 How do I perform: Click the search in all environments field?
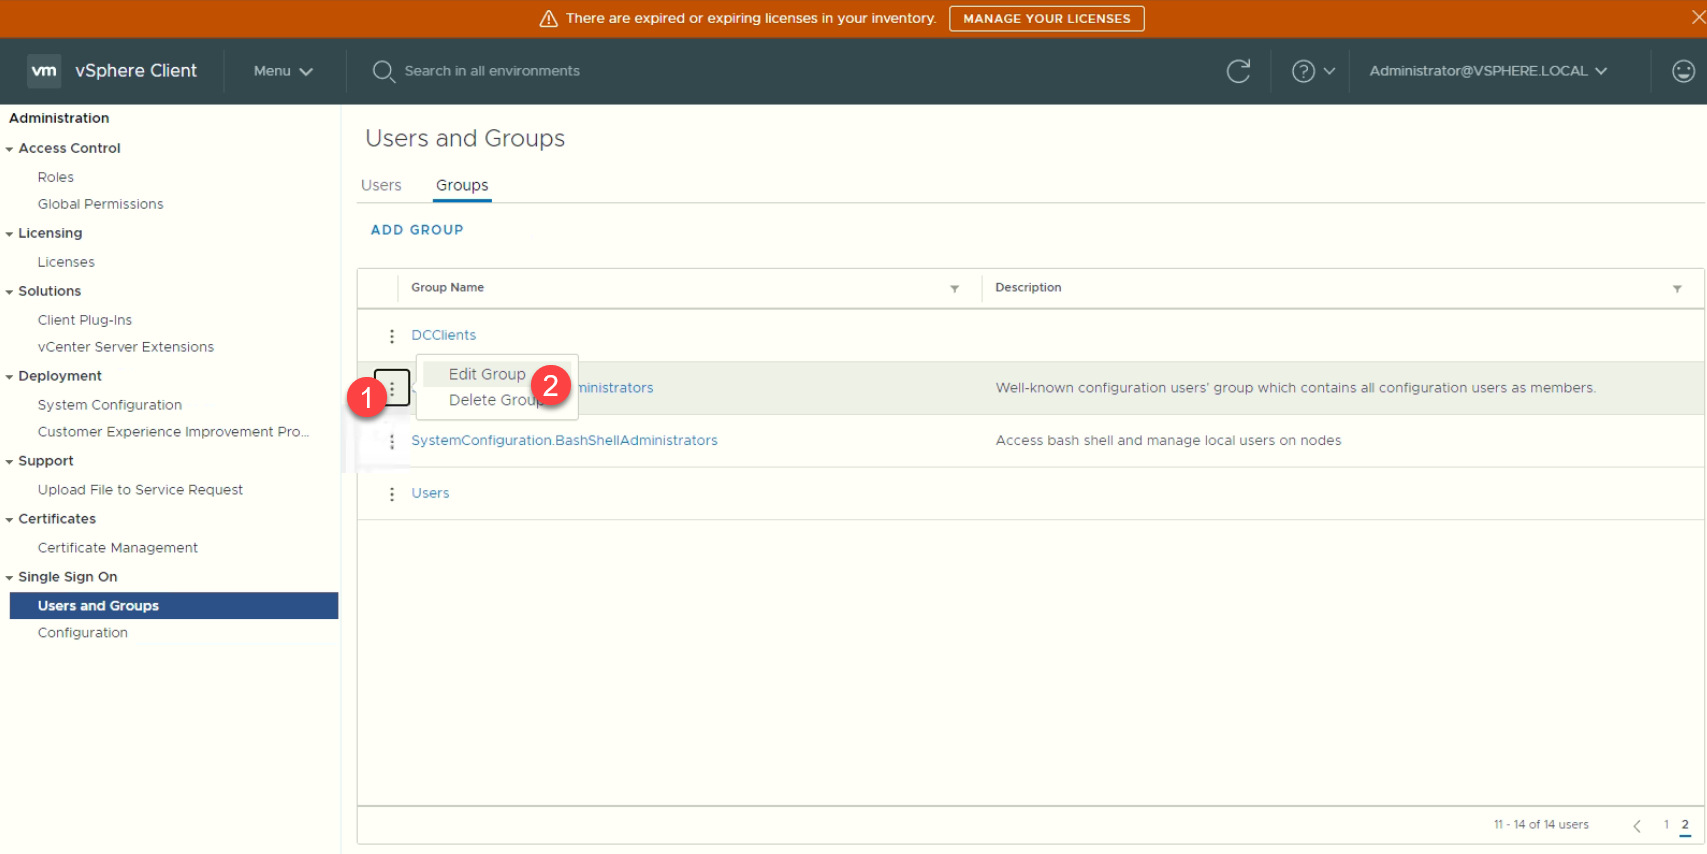coord(492,71)
